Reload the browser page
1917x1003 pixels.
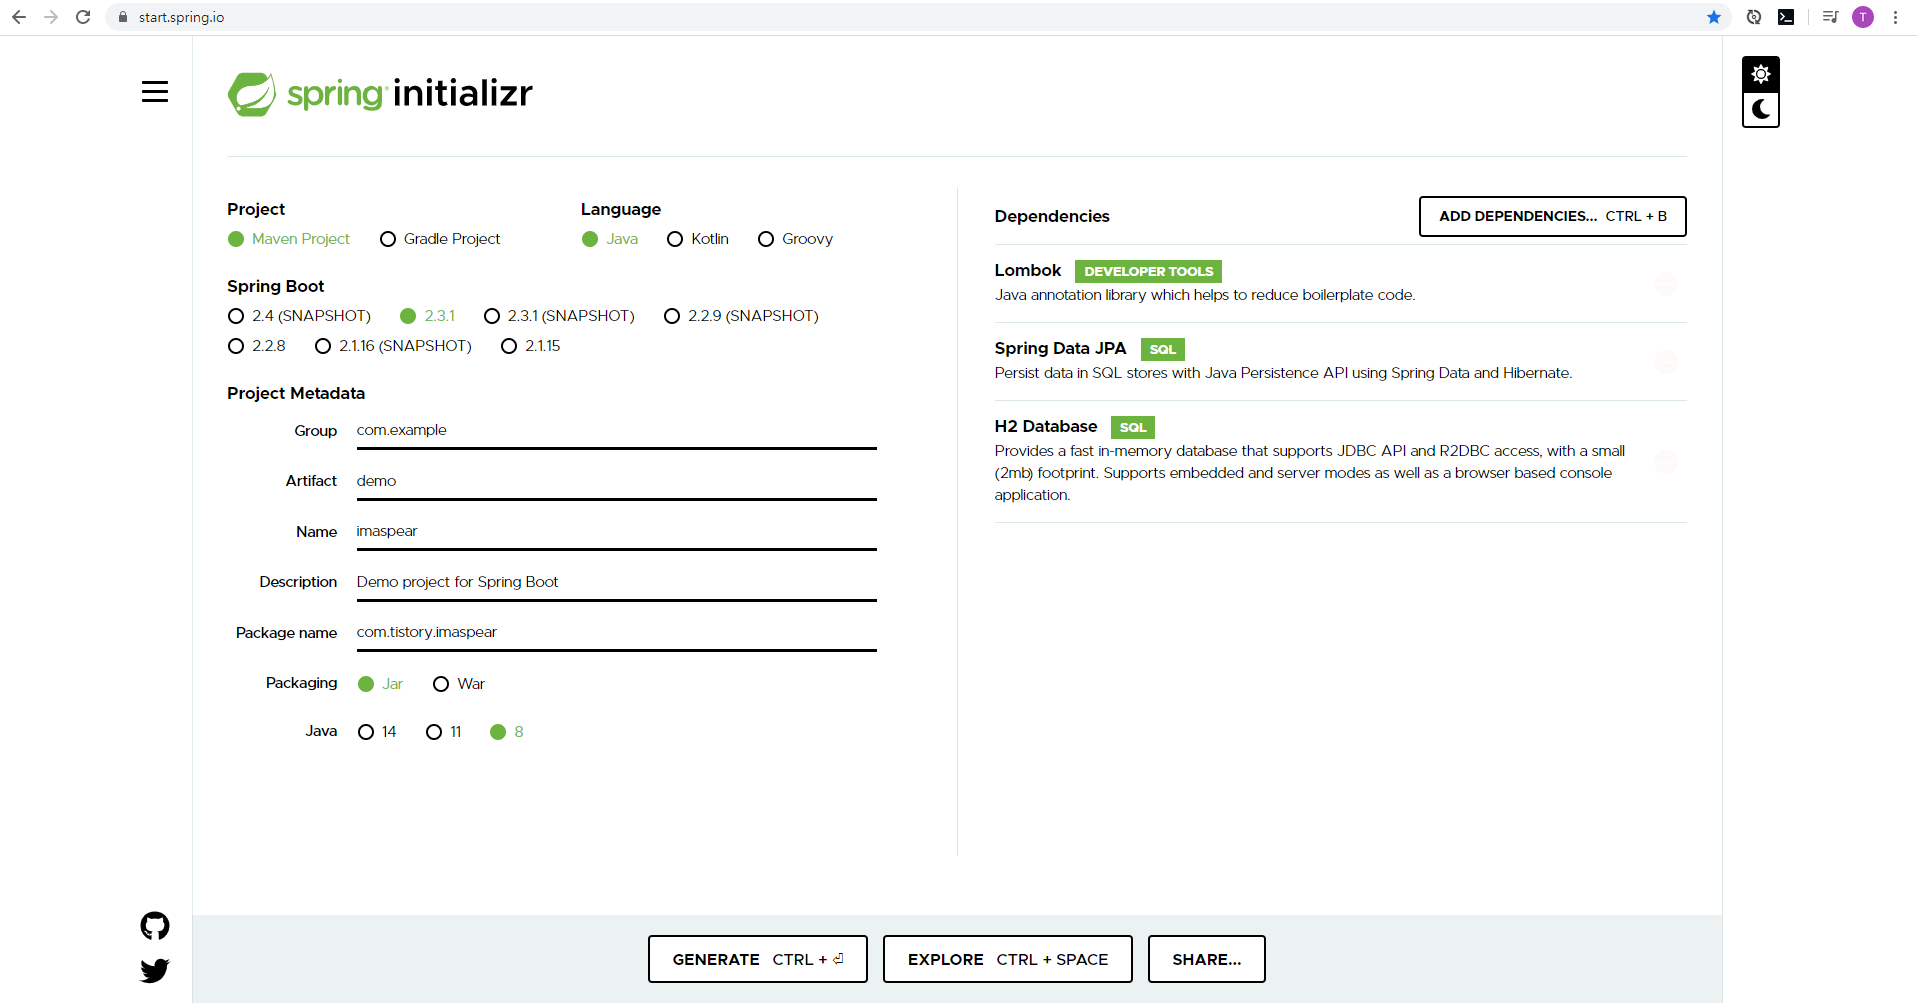(x=83, y=17)
